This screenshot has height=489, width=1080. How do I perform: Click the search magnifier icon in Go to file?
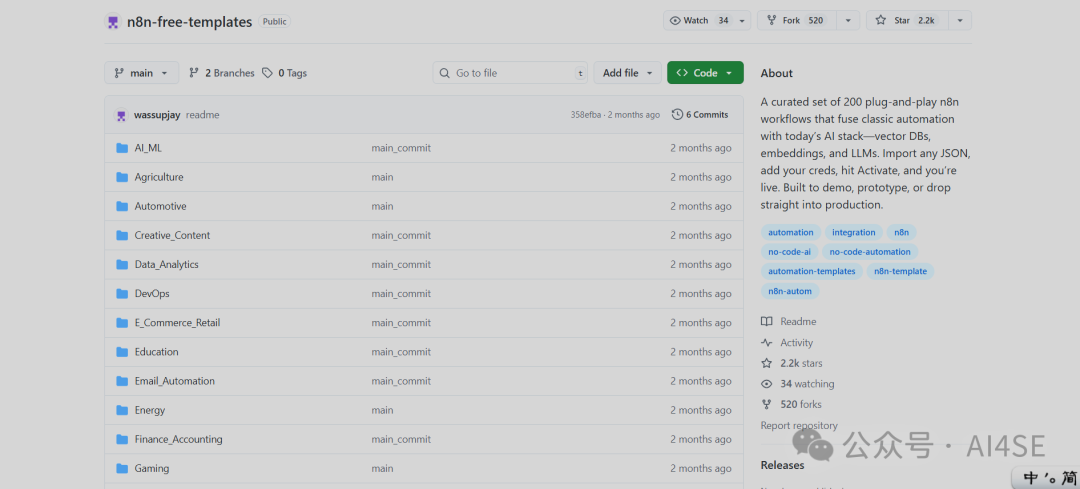(x=445, y=73)
